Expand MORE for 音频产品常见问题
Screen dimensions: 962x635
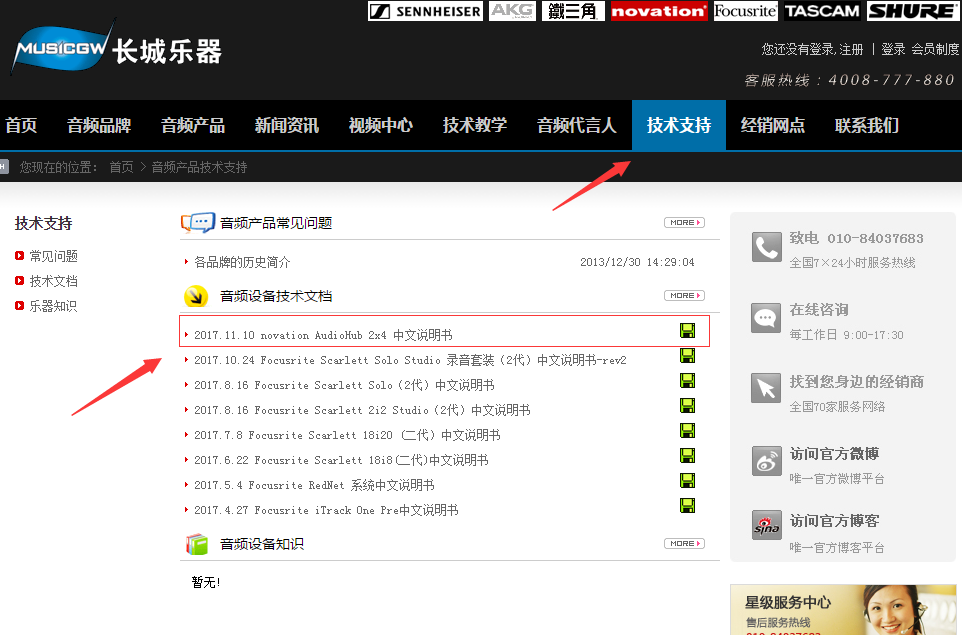pos(684,222)
